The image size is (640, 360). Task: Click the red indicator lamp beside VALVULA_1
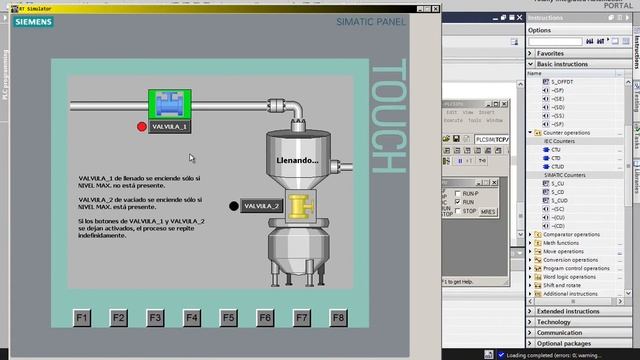[142, 127]
